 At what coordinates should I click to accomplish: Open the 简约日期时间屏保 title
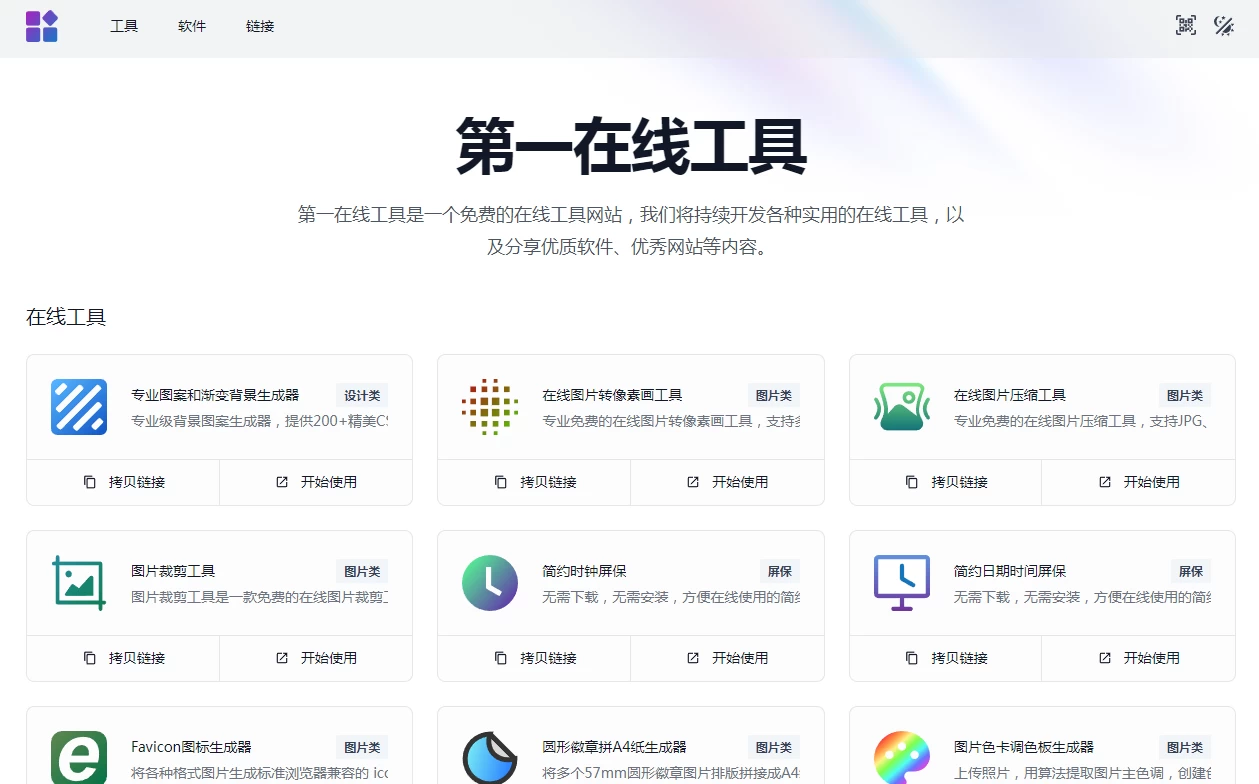tap(1010, 571)
